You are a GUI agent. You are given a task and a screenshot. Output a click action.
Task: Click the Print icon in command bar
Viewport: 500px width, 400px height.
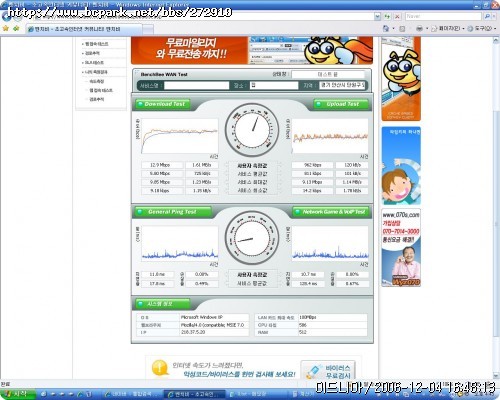click(x=419, y=29)
